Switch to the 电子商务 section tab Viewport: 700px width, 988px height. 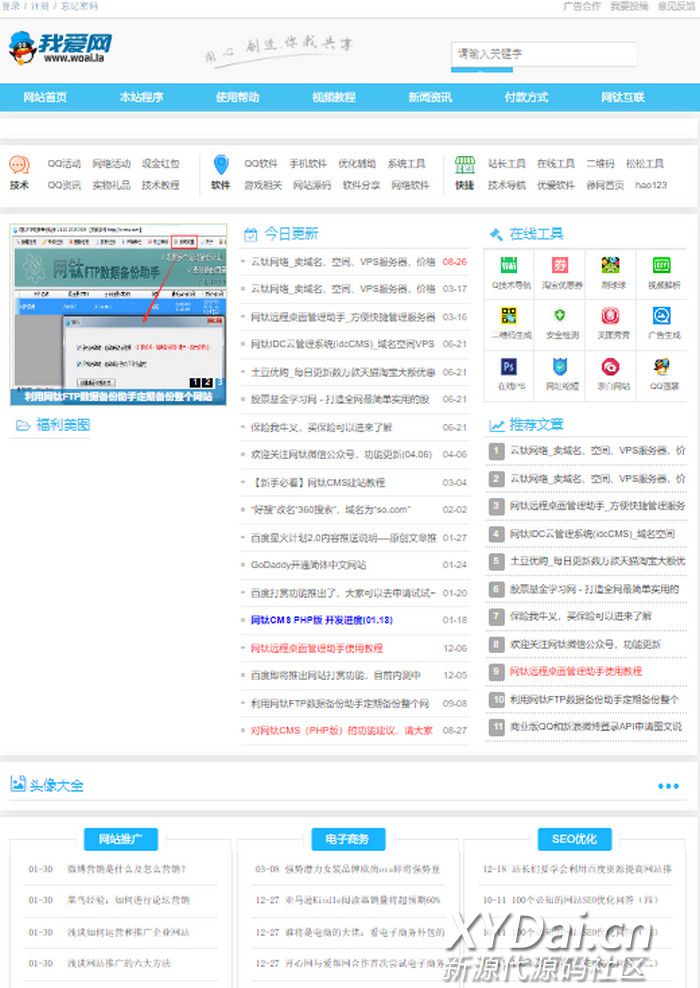[x=347, y=839]
